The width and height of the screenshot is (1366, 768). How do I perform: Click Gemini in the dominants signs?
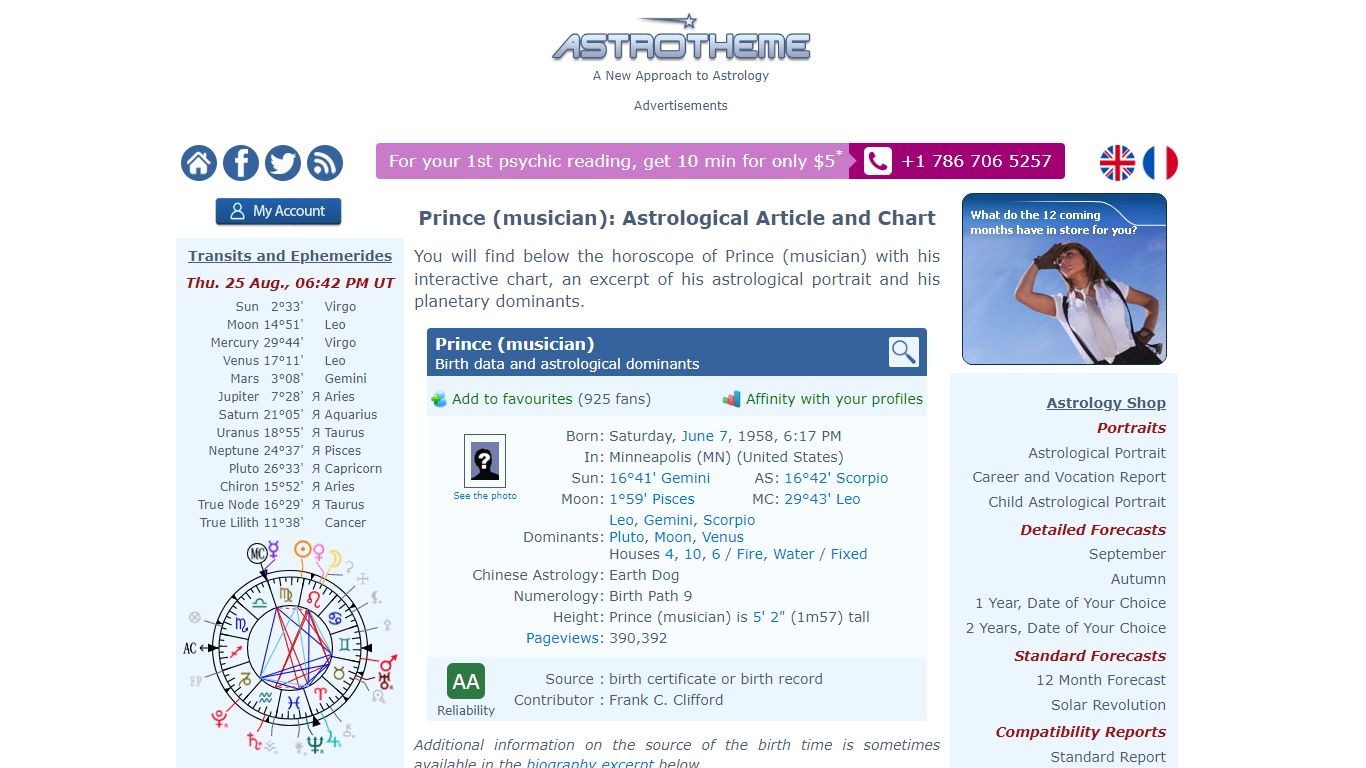point(668,520)
